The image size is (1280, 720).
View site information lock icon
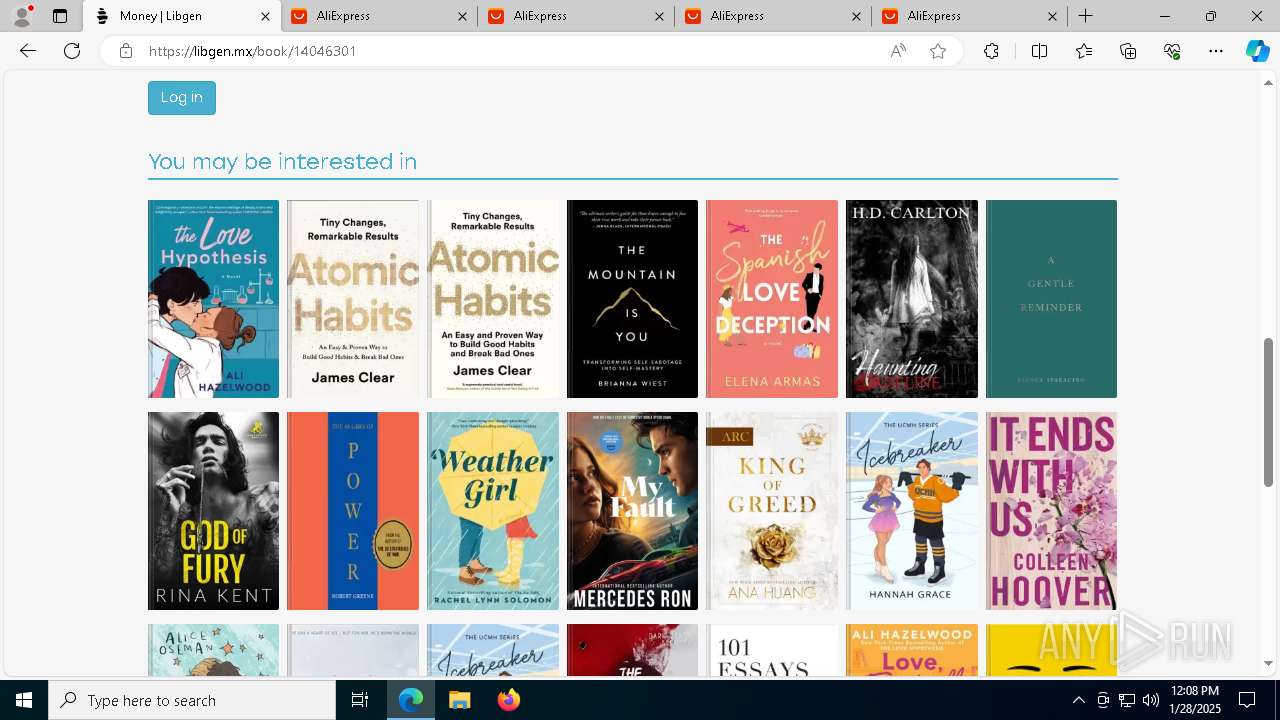(126, 51)
